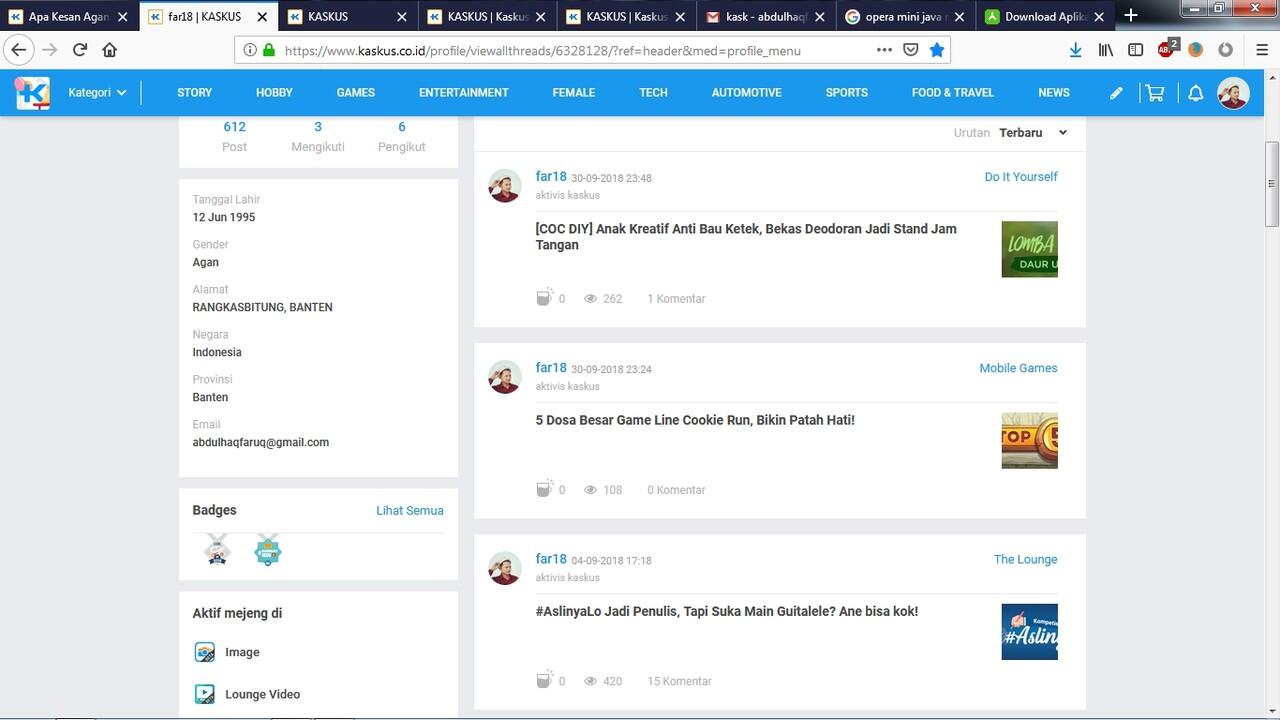Open the FOOD & TRAVEL menu
This screenshot has width=1280, height=720.
953,93
